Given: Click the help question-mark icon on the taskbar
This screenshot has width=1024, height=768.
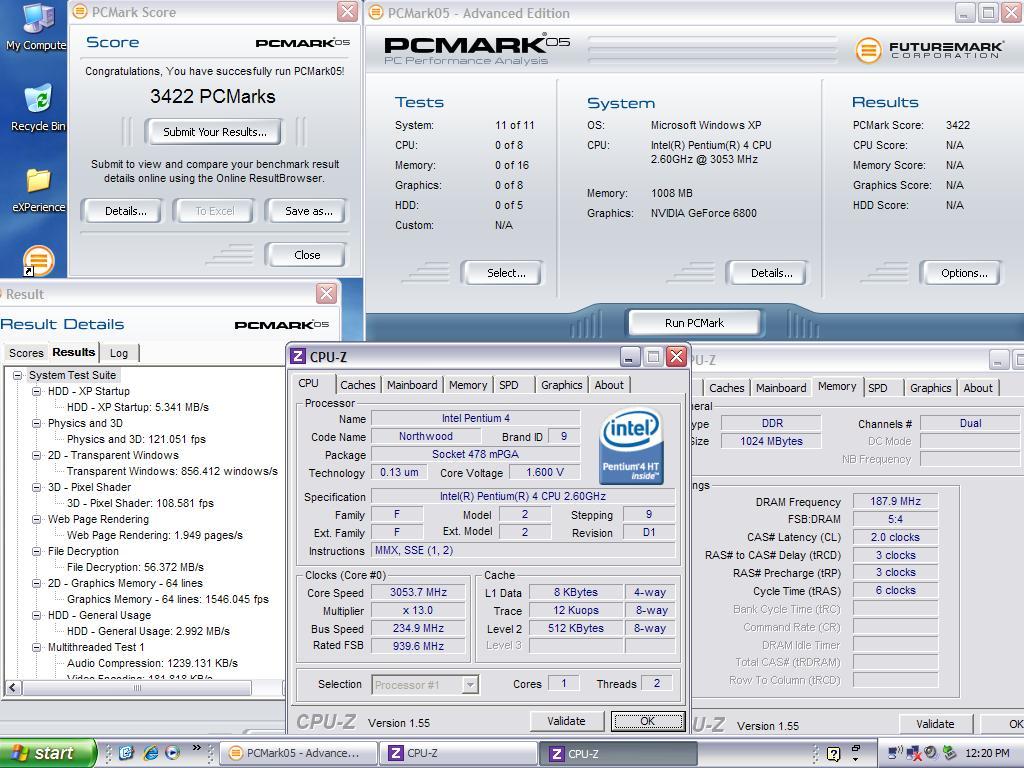Looking at the screenshot, I should (833, 754).
